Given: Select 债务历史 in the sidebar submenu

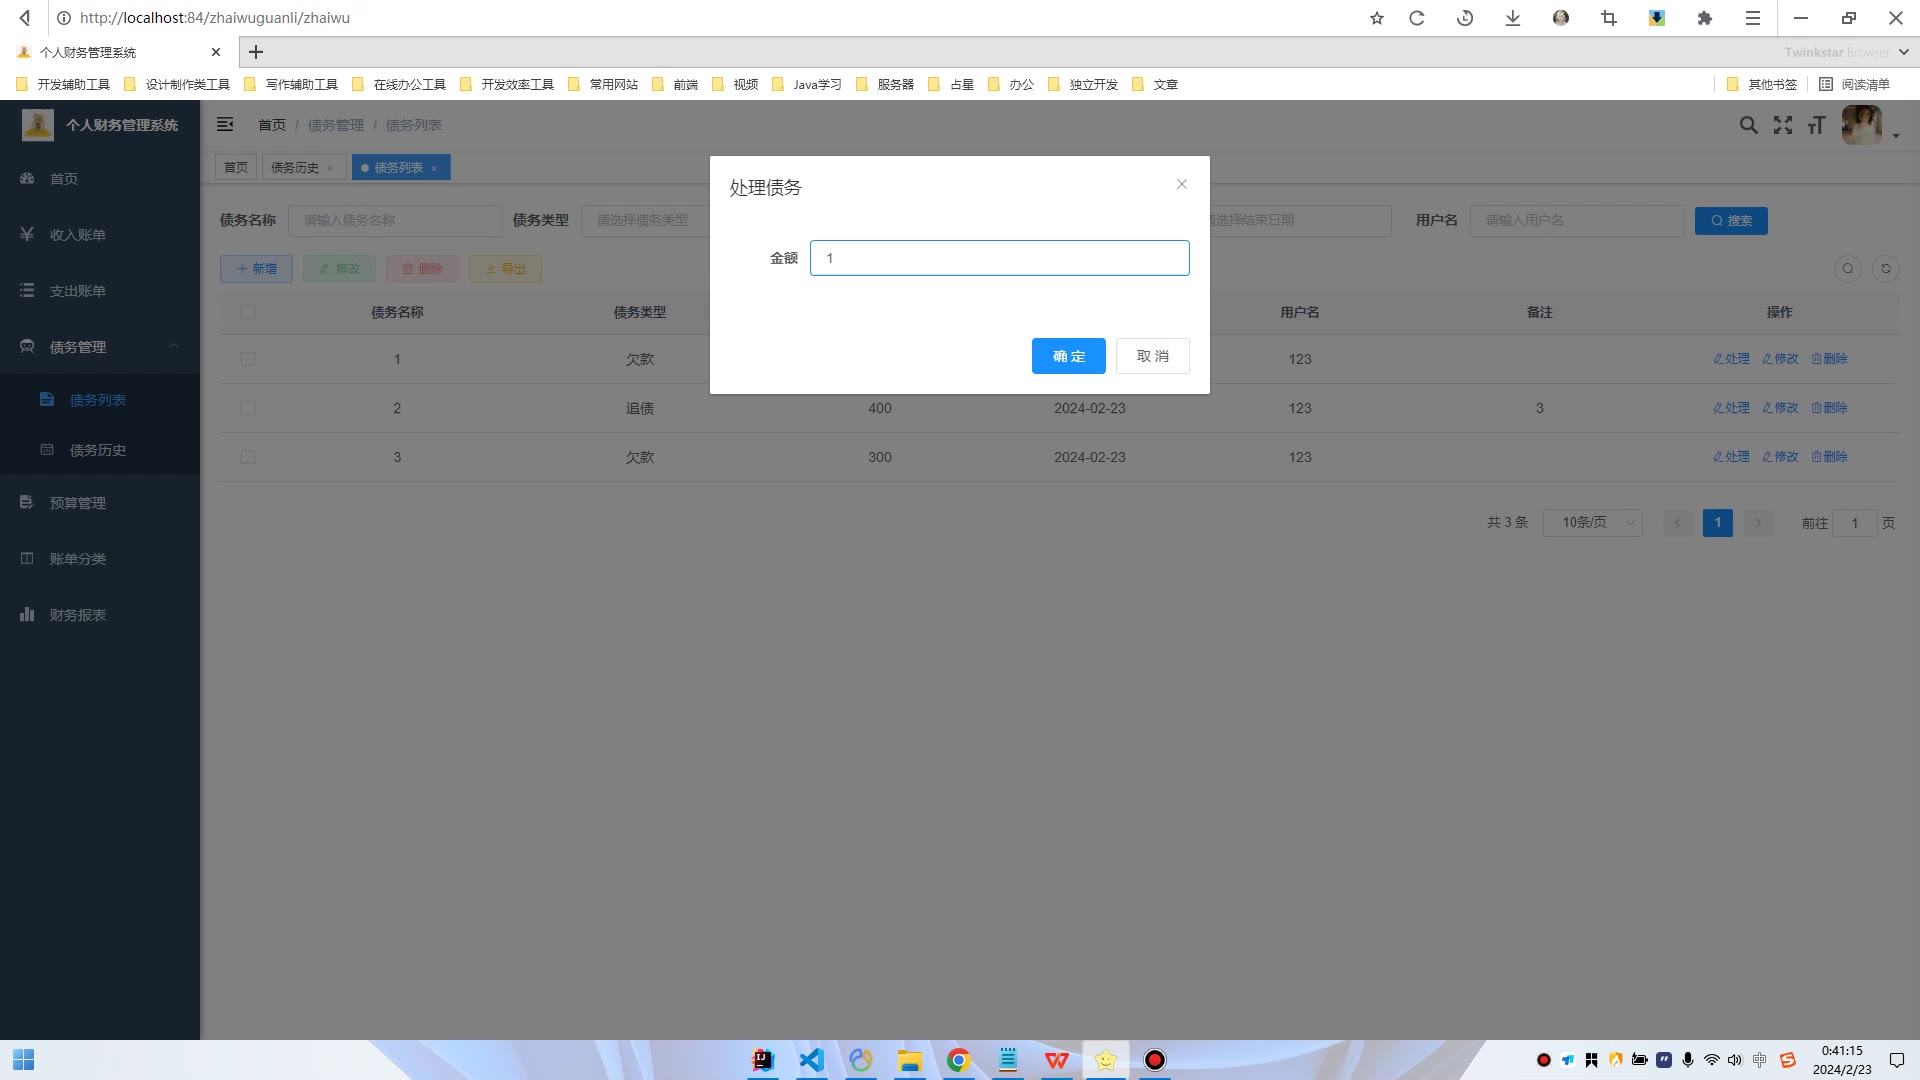Looking at the screenshot, I should pos(98,450).
